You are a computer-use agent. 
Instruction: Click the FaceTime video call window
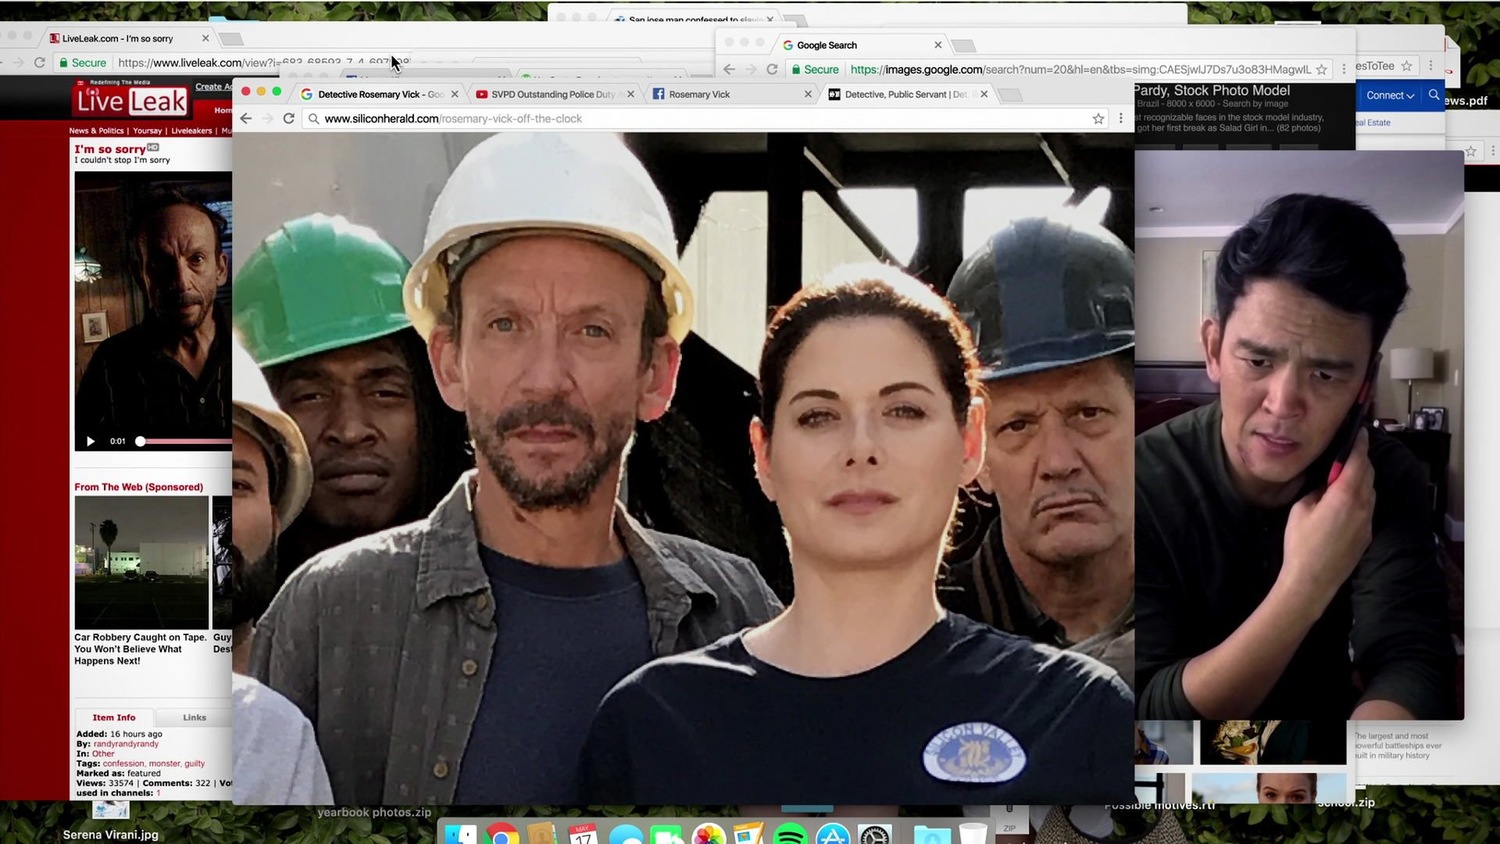1299,435
